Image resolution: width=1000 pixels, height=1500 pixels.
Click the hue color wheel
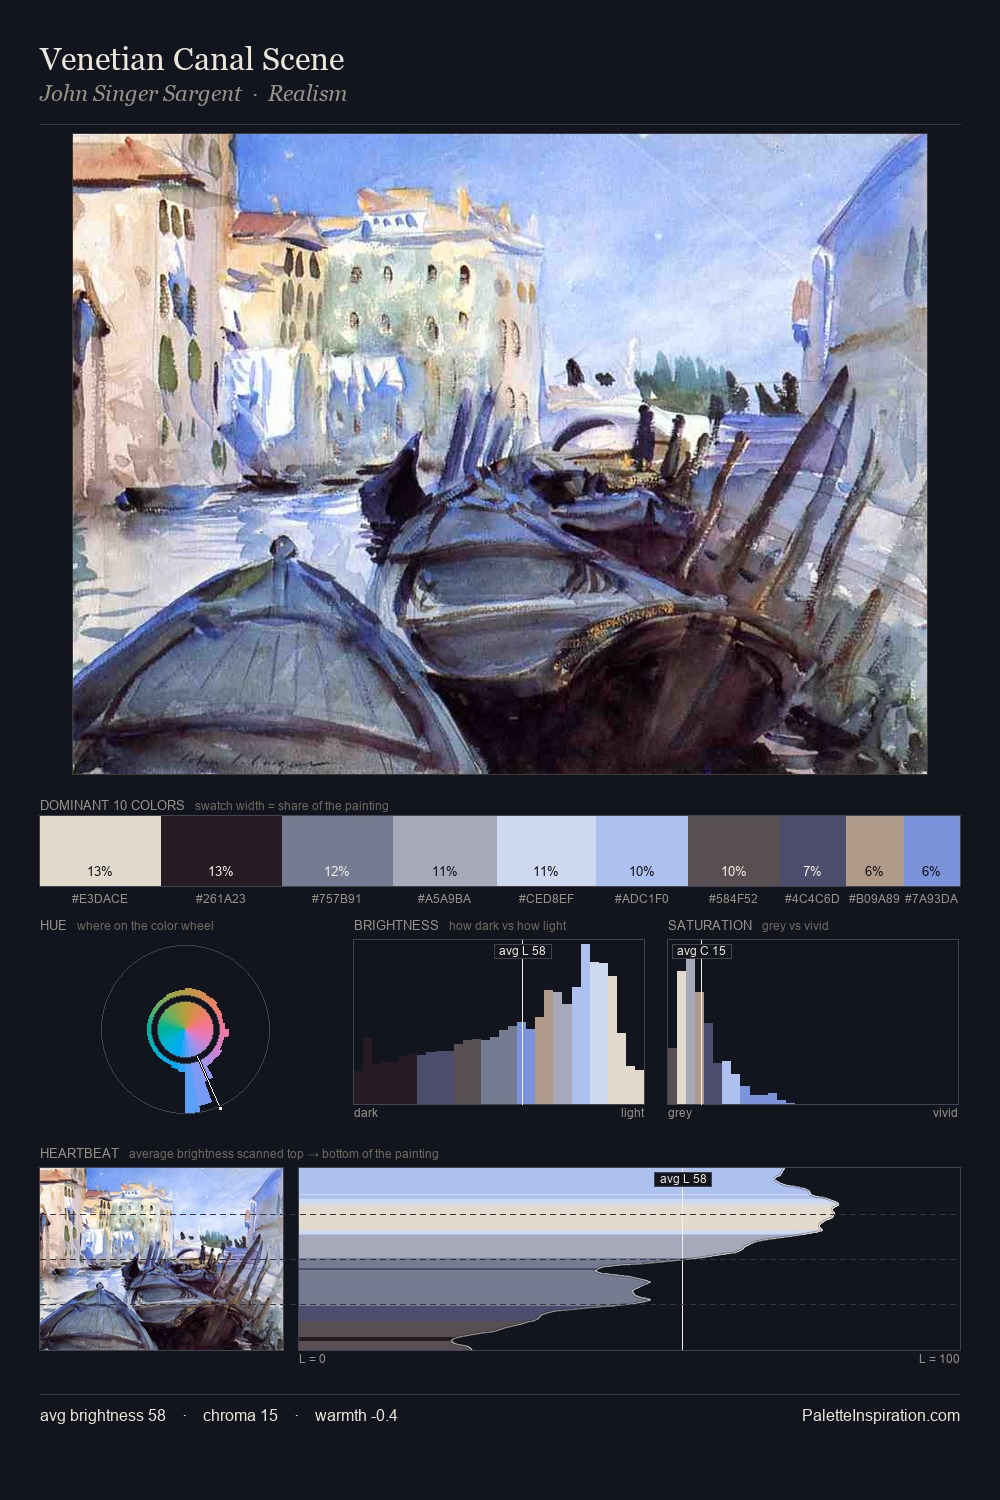click(185, 1029)
